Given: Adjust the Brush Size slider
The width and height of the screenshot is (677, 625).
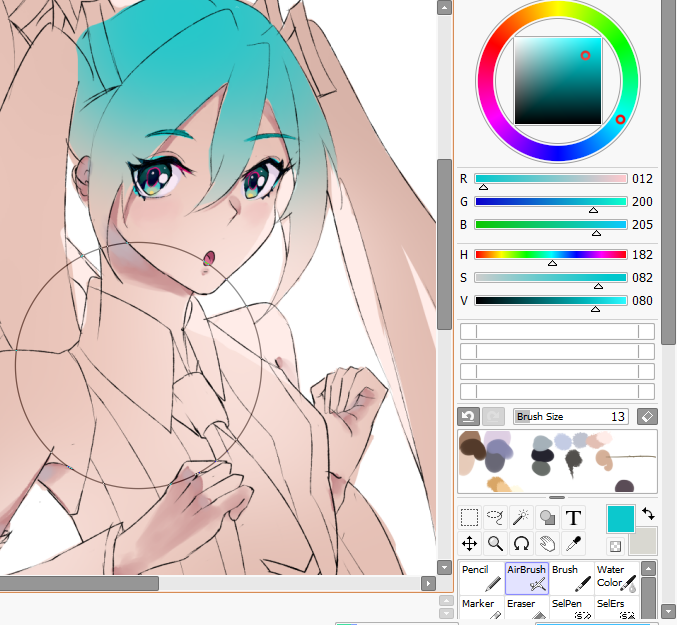Looking at the screenshot, I should coord(571,417).
